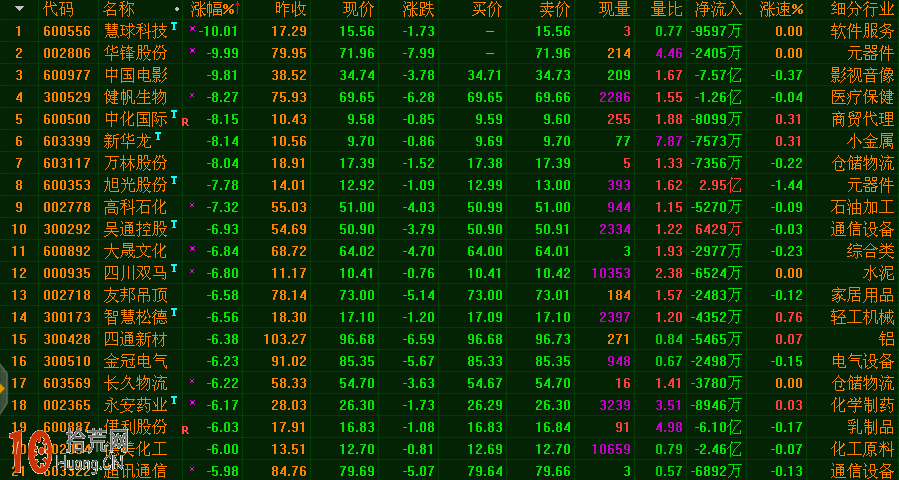The image size is (899, 480).
Task: Click 乳制品 industry cell
Action: (870, 427)
